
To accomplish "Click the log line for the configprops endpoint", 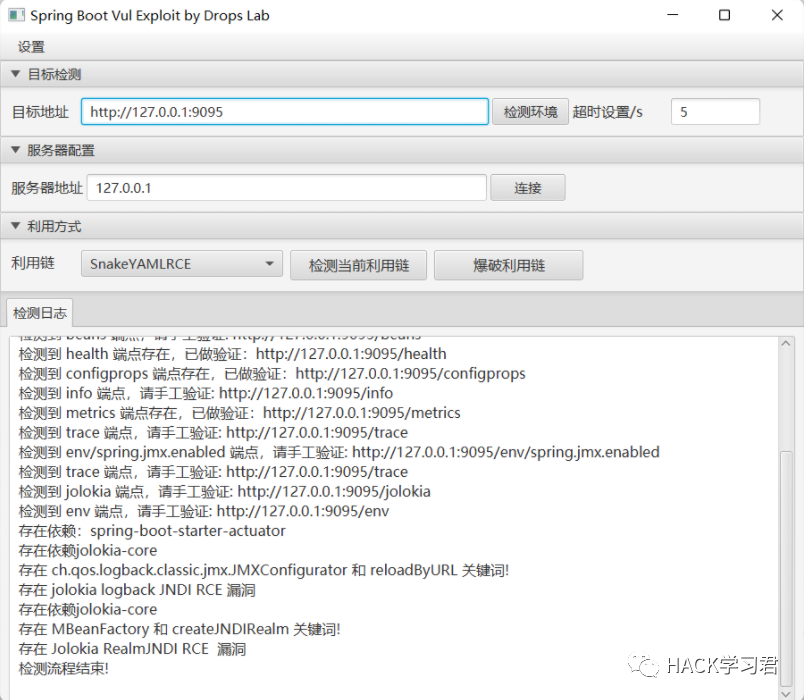I will pos(272,373).
